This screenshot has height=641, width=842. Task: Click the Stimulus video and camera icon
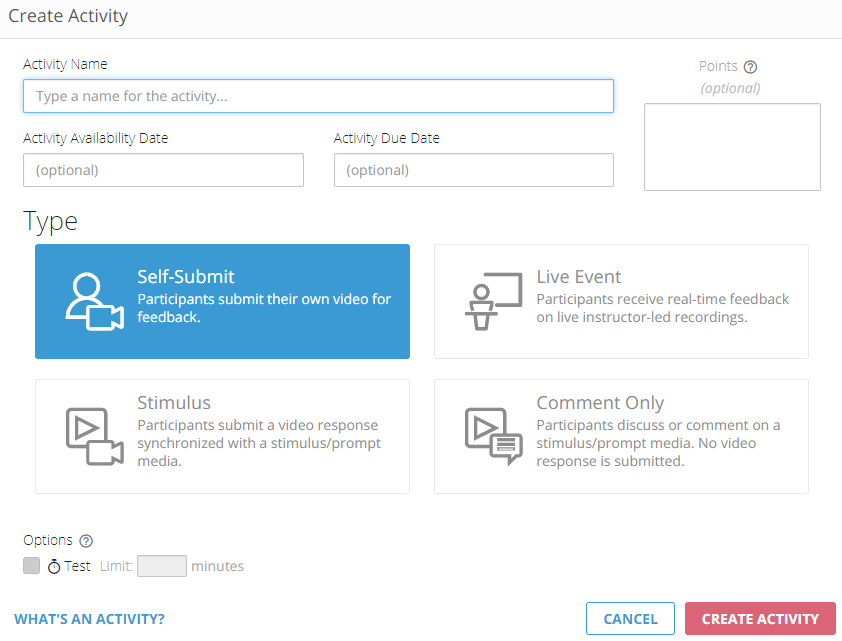[95, 436]
